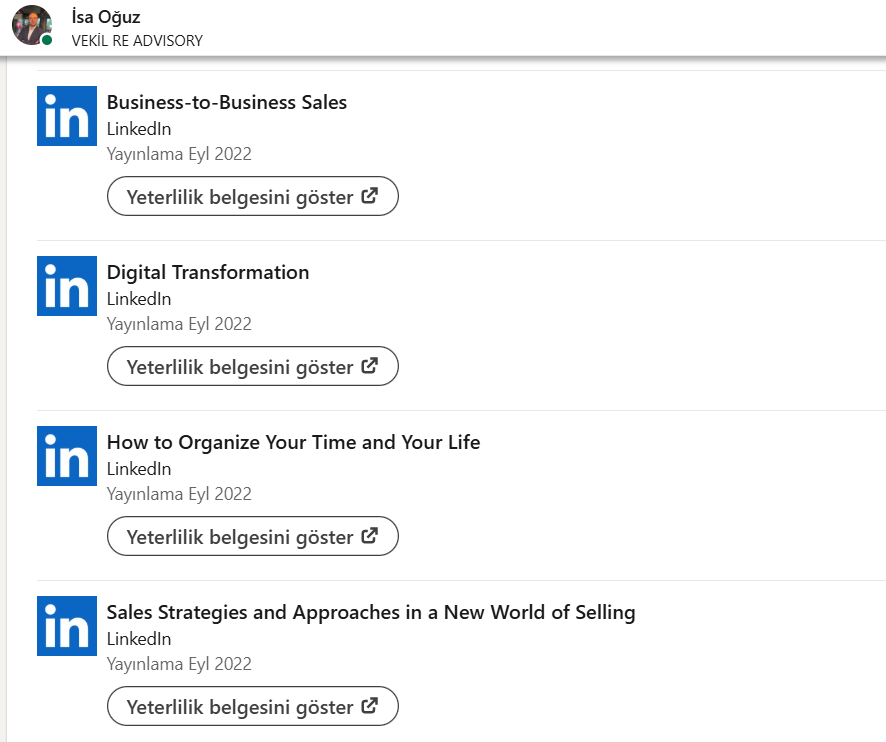Screen dimensions: 886x742
Task: Select the VEKİL RE ADVISORY headline text
Action: point(137,41)
